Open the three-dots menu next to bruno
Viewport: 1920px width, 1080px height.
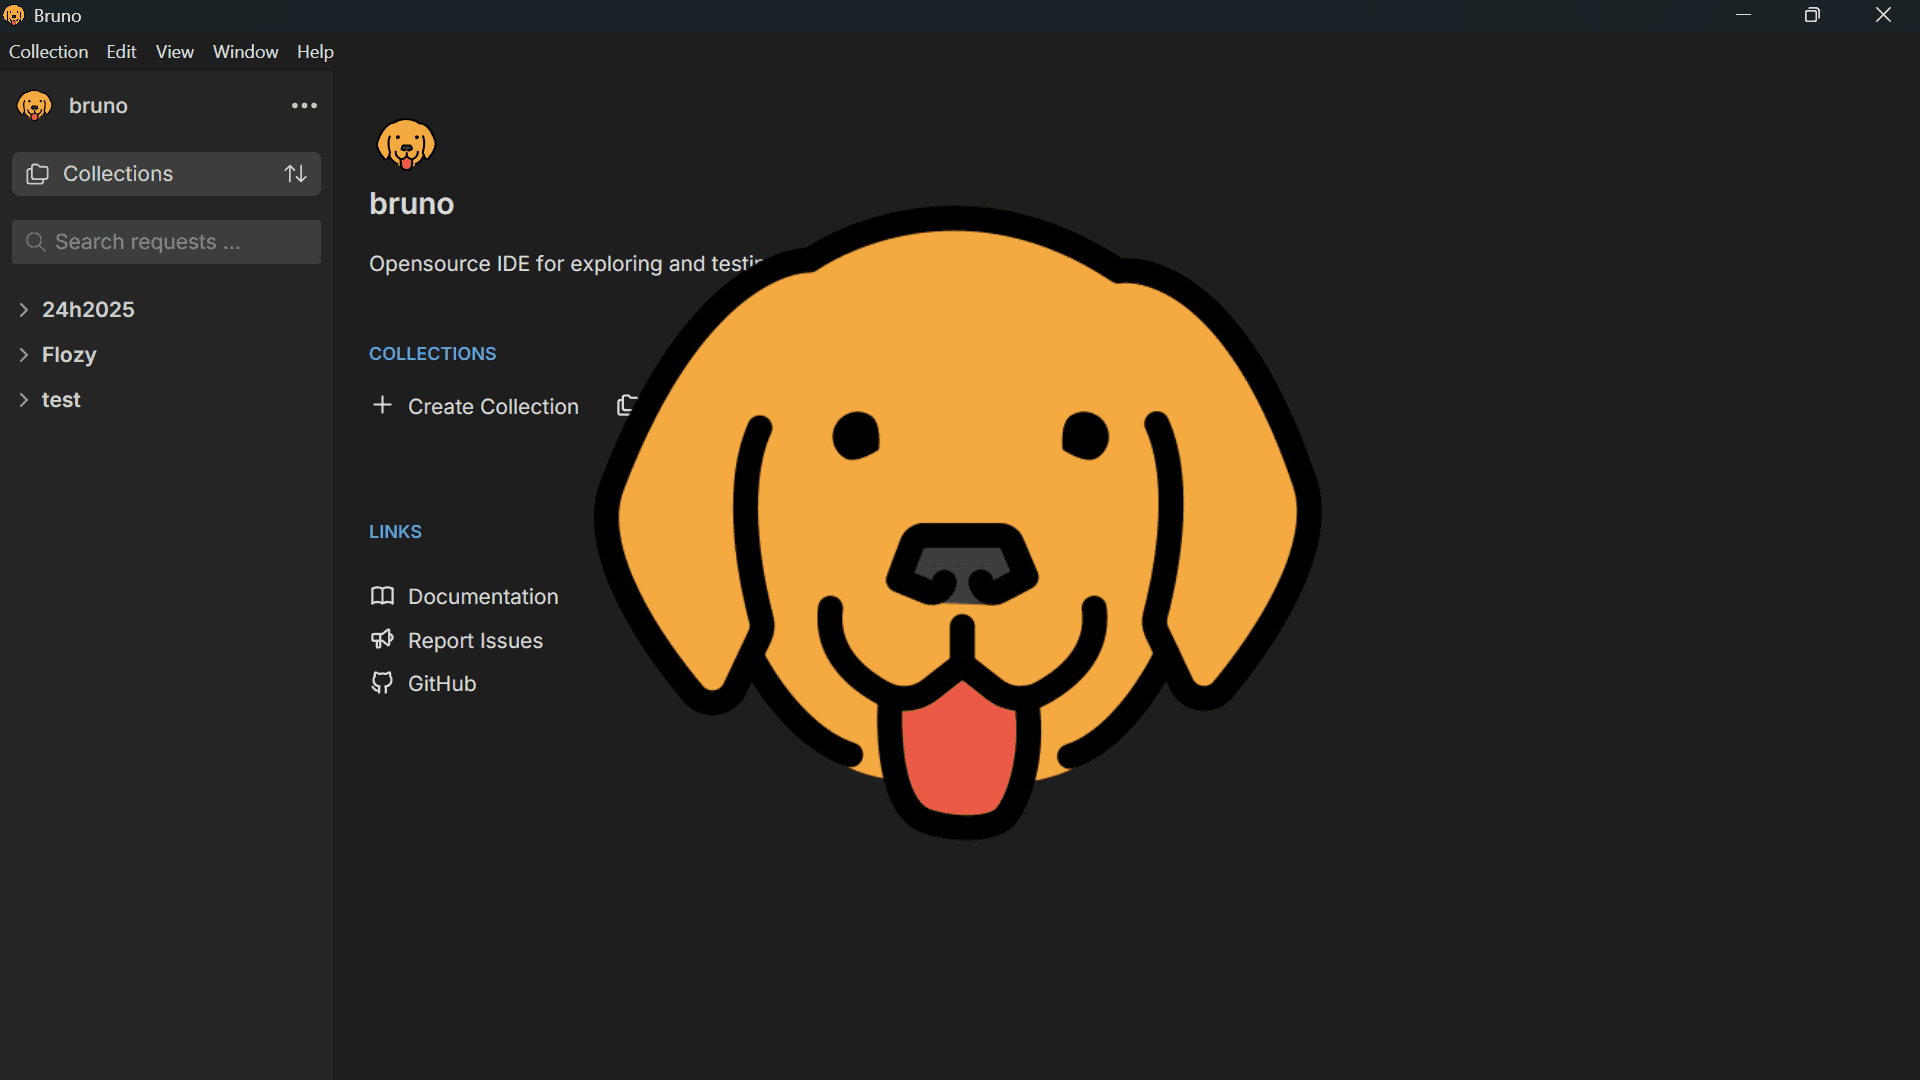pos(304,106)
